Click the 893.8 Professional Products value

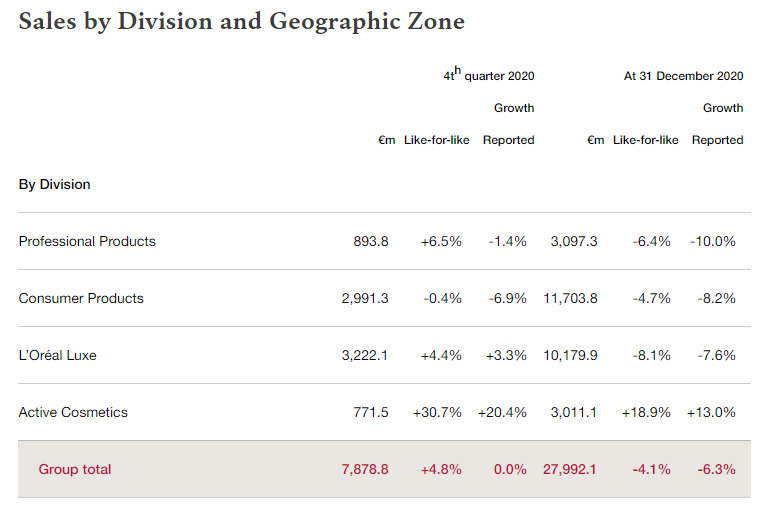pyautogui.click(x=371, y=241)
